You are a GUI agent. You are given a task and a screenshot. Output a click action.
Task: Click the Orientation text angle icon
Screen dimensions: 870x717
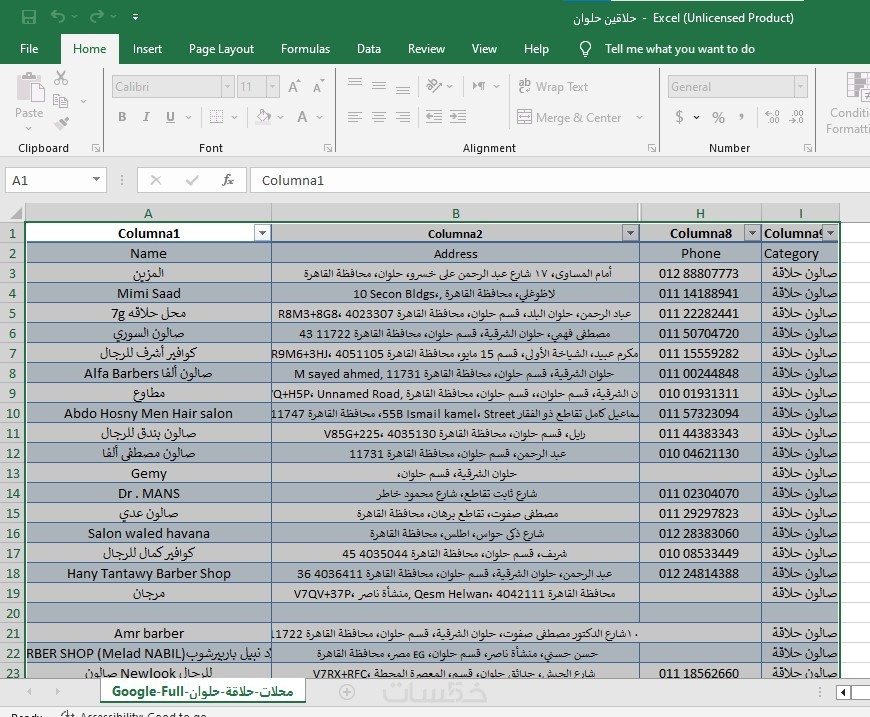(x=434, y=86)
